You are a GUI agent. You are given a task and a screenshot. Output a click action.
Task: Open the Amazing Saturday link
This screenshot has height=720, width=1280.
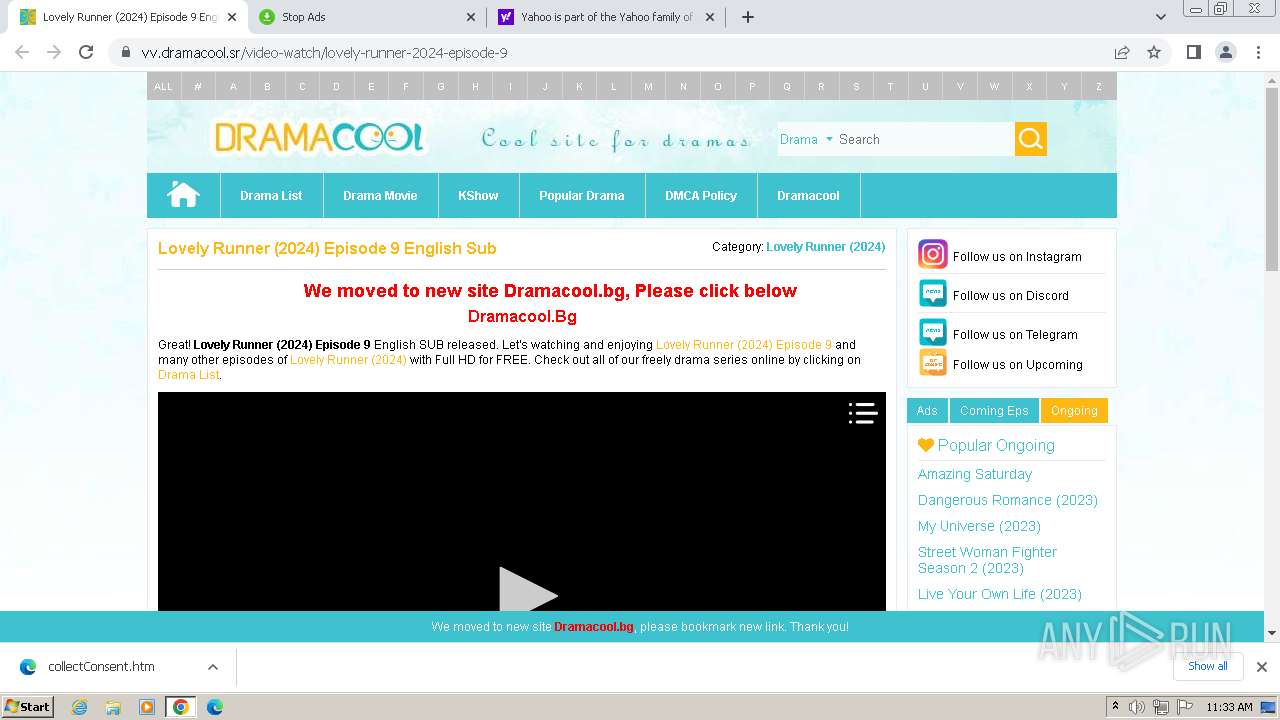click(x=975, y=474)
